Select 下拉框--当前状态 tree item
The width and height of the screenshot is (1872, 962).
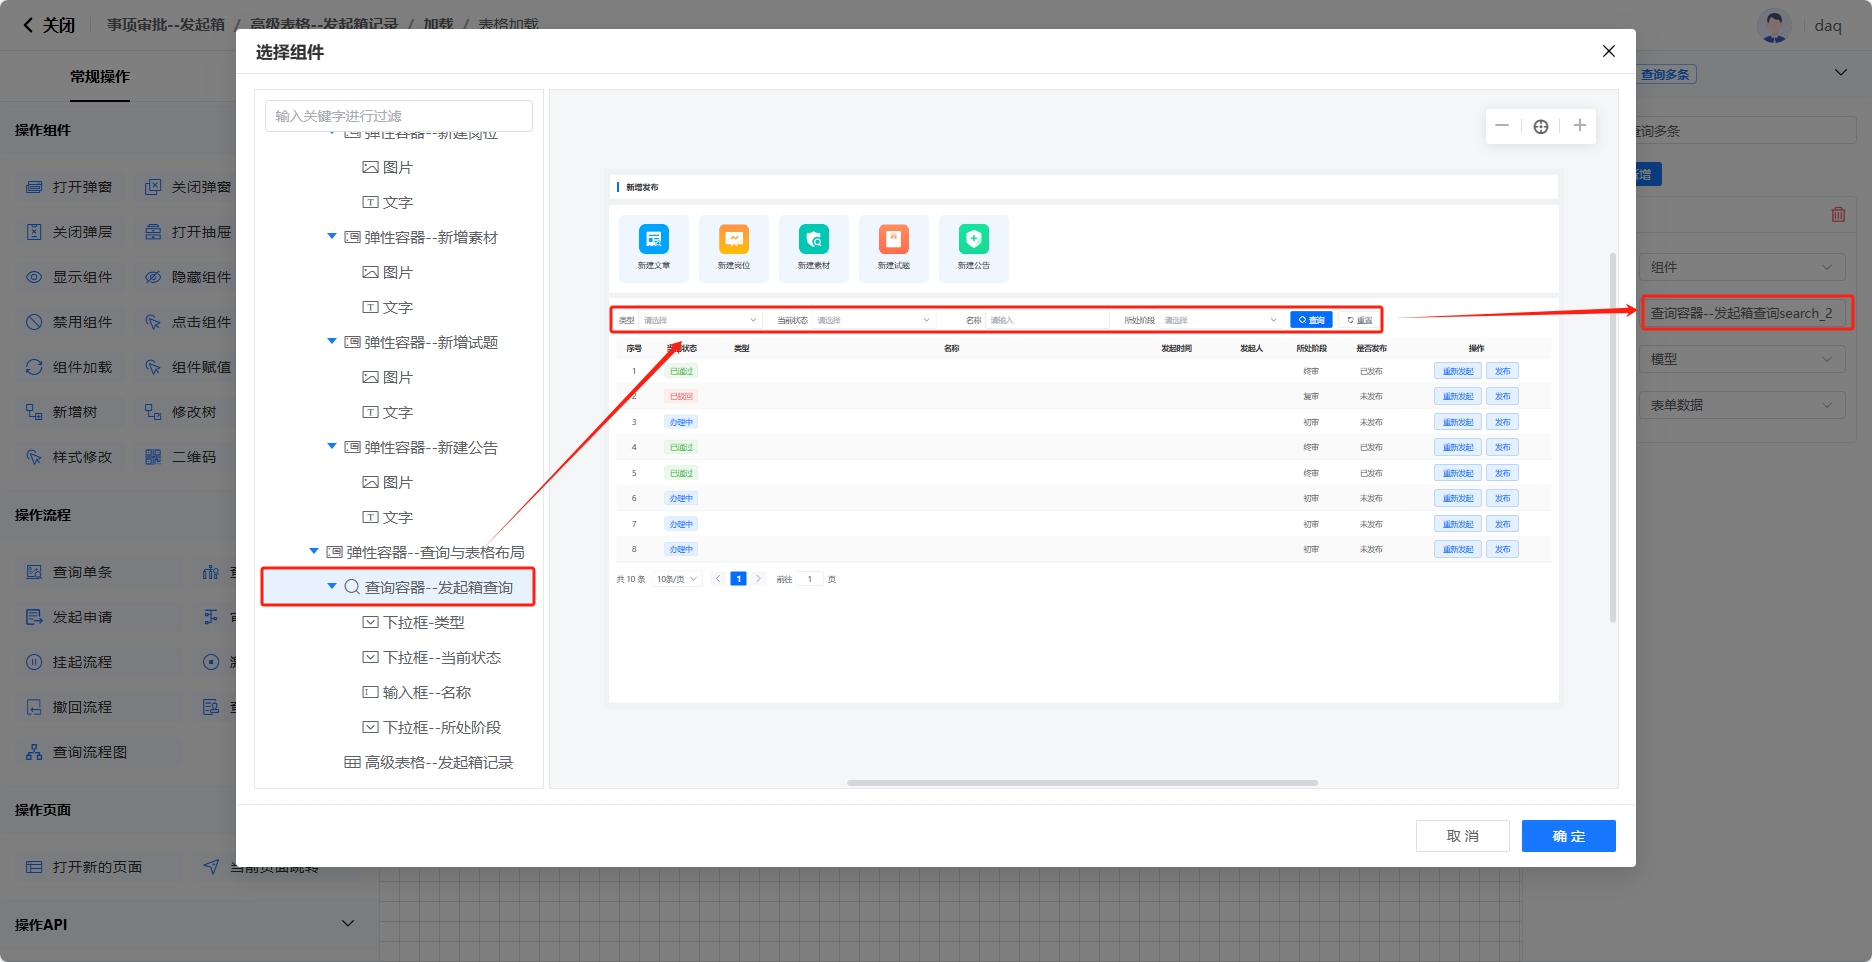pyautogui.click(x=442, y=657)
